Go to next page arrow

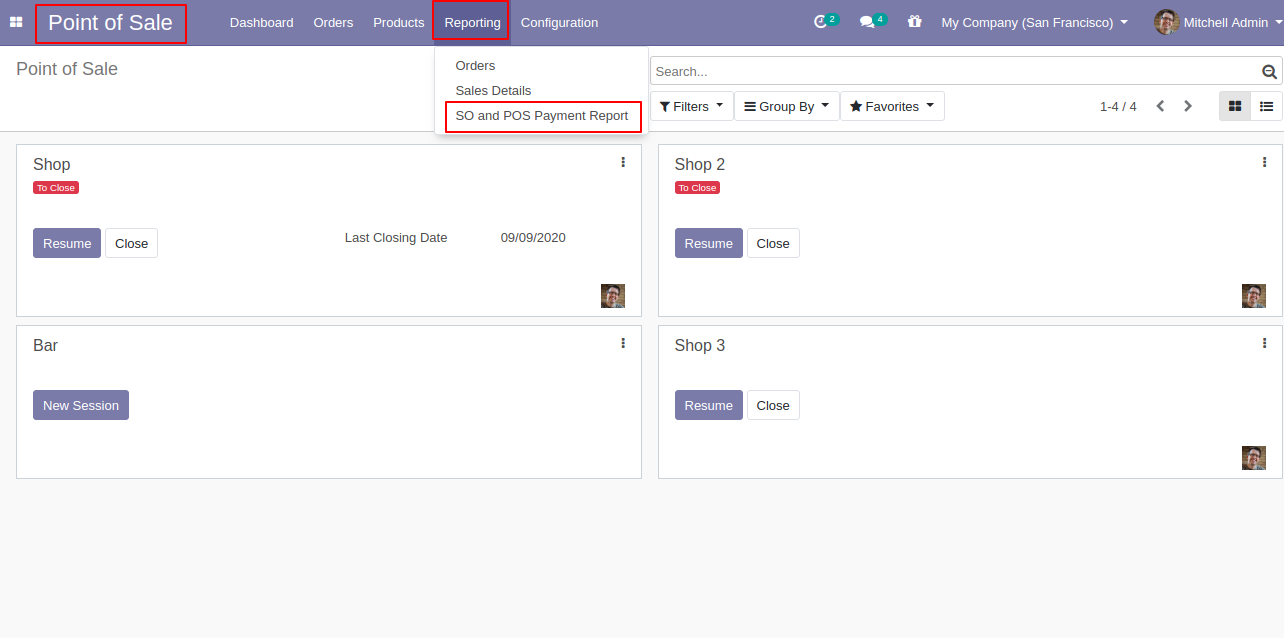pyautogui.click(x=1188, y=106)
